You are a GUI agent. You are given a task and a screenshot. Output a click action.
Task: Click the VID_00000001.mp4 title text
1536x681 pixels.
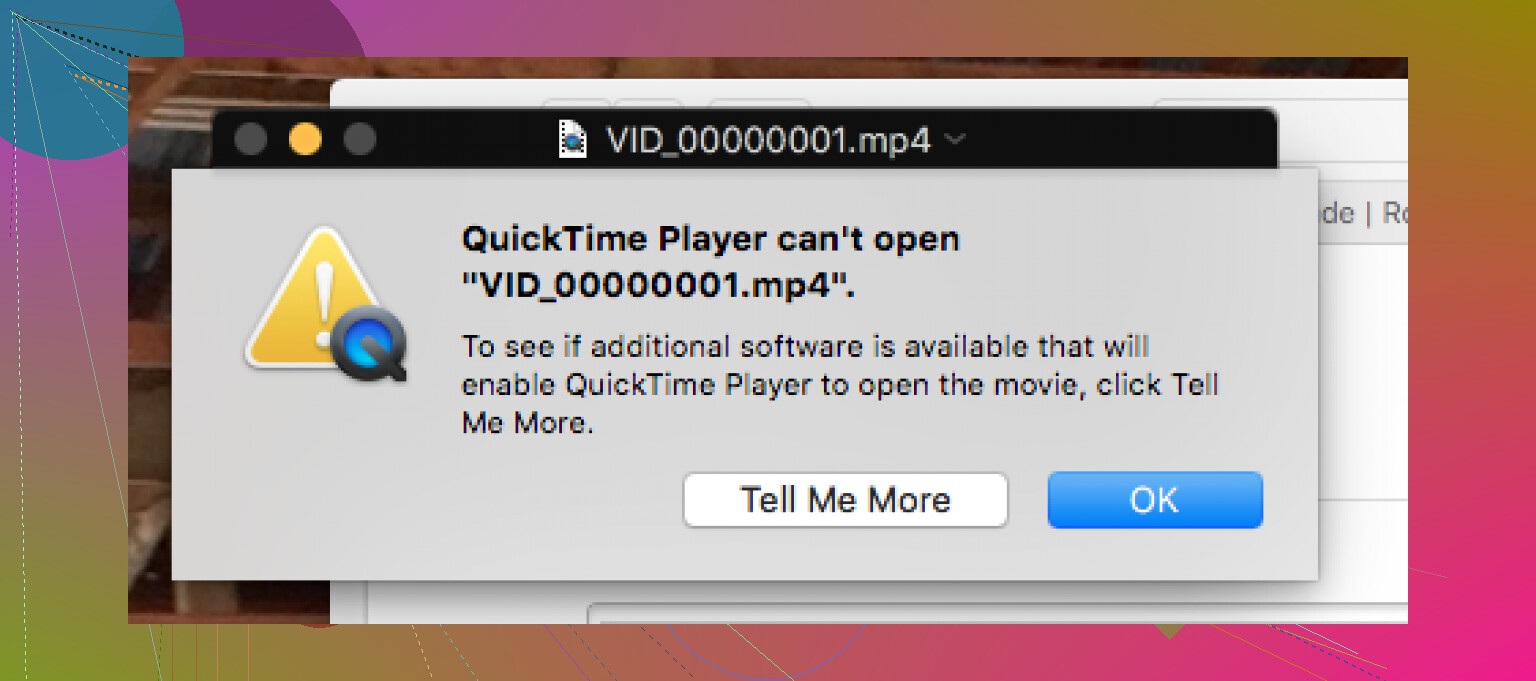[x=770, y=140]
